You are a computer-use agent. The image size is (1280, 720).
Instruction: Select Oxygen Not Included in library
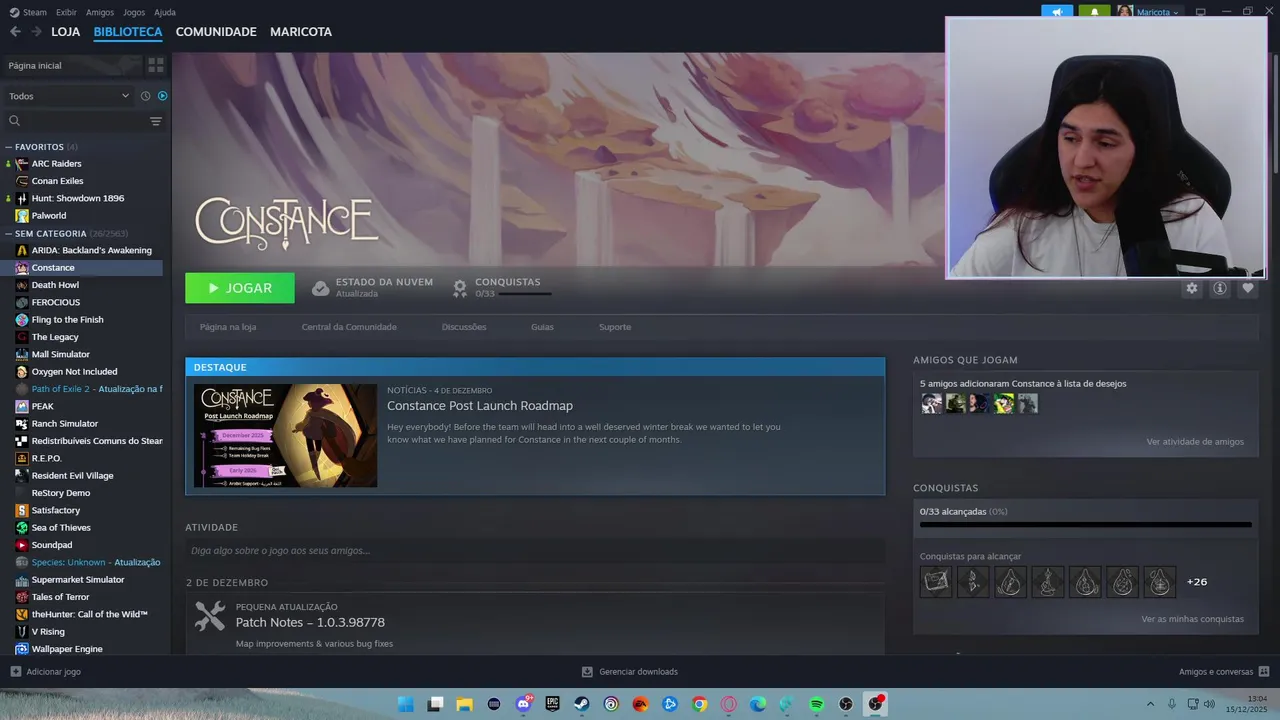point(74,371)
